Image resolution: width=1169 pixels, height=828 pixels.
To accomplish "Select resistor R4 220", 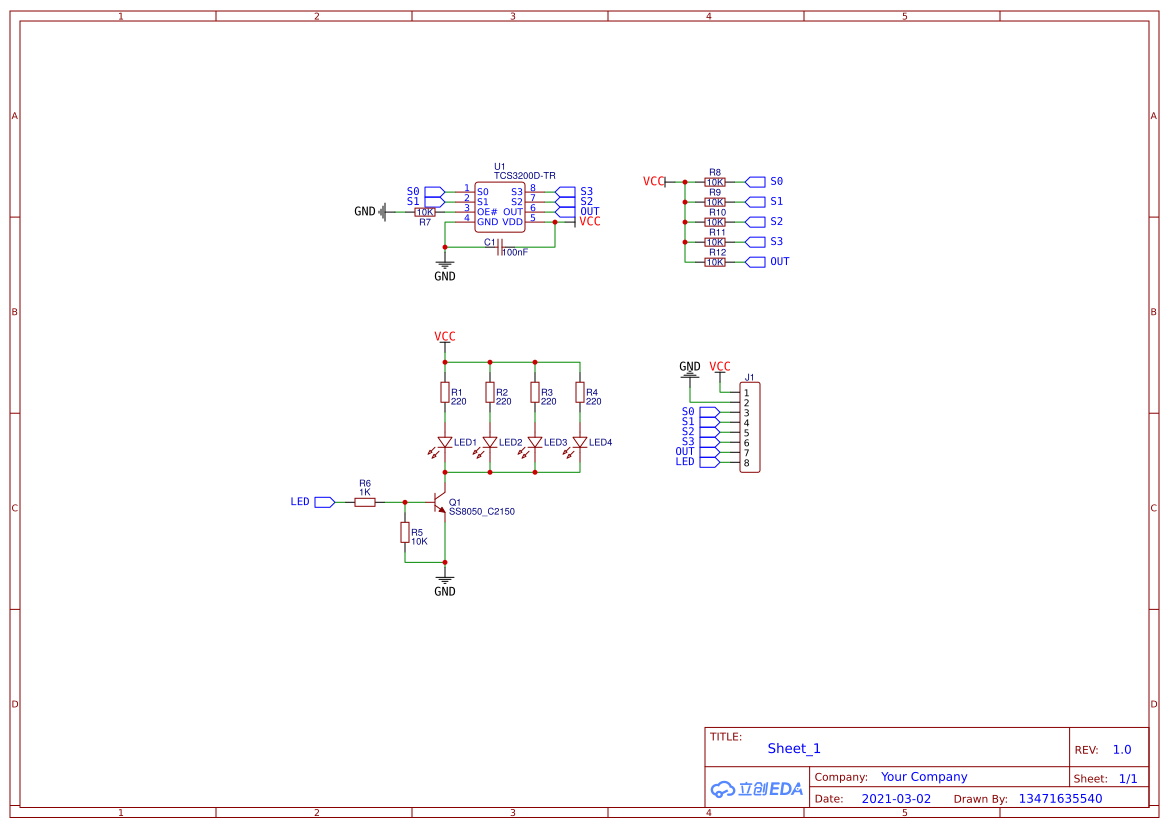I will [x=579, y=393].
